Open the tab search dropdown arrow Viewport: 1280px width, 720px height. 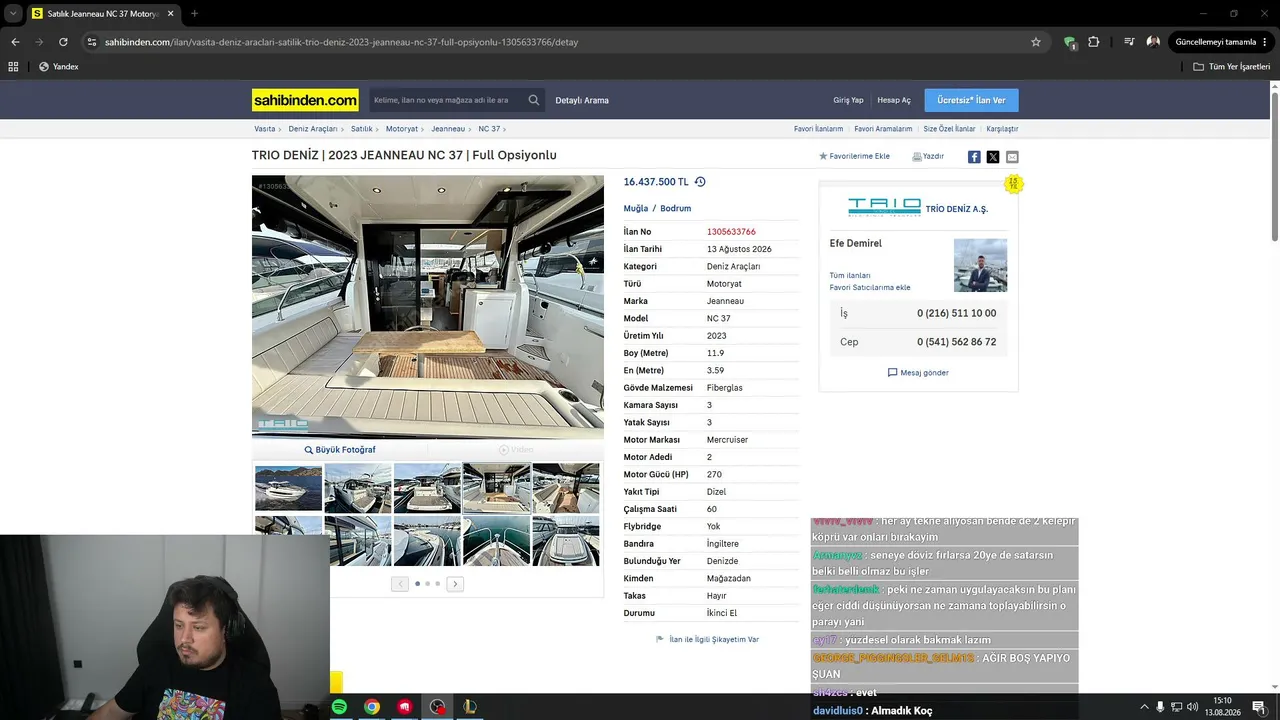point(13,14)
